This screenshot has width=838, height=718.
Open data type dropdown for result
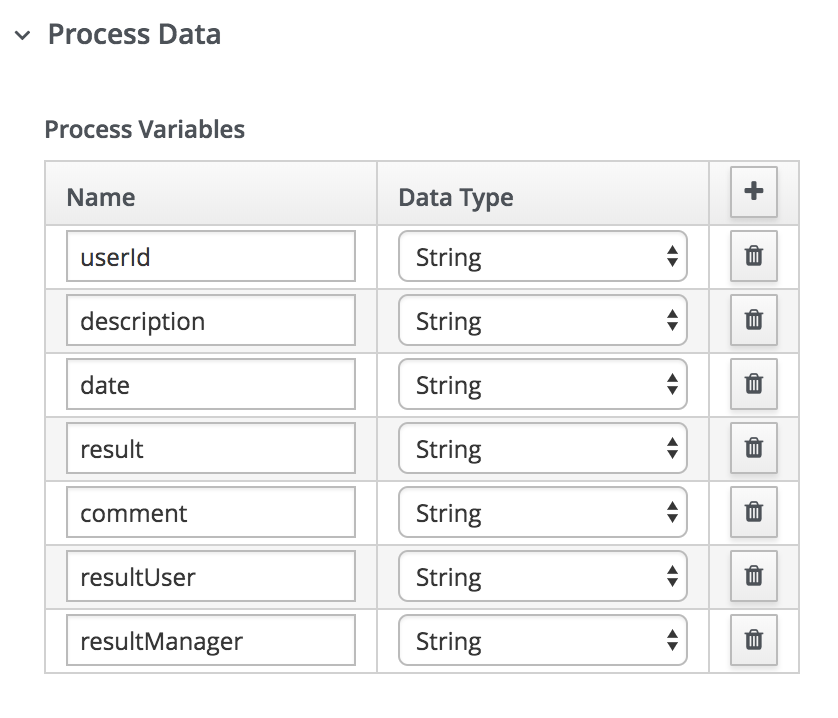(542, 449)
